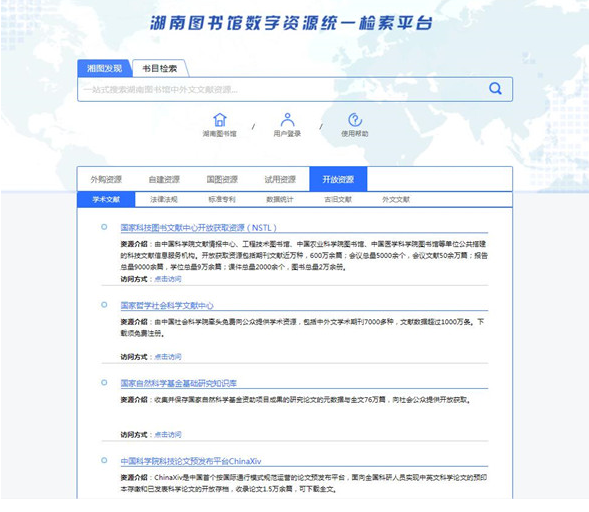This screenshot has height=512, width=589.
Task: Open the 使用帮助 question mark icon
Action: pyautogui.click(x=355, y=120)
